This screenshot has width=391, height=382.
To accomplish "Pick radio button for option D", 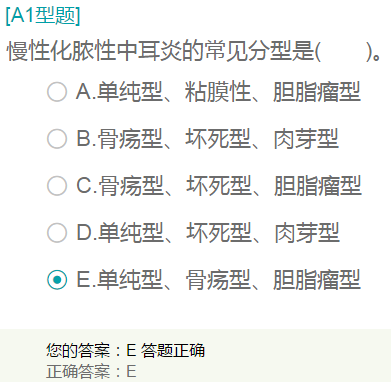I will [57, 233].
